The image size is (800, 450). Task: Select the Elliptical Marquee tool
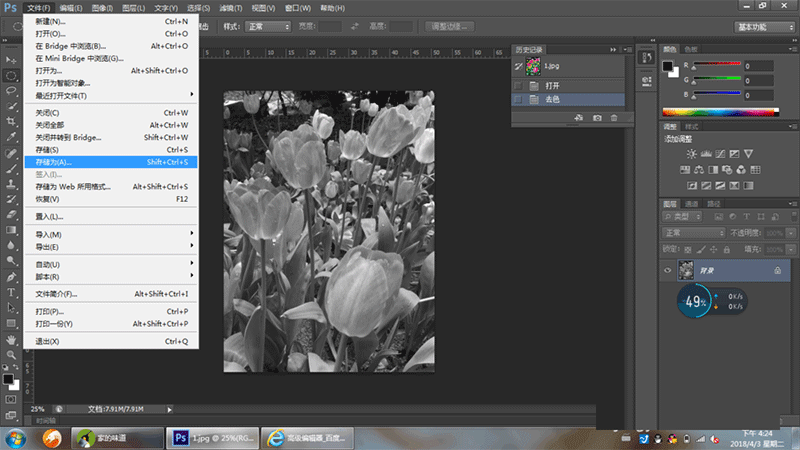[x=11, y=75]
